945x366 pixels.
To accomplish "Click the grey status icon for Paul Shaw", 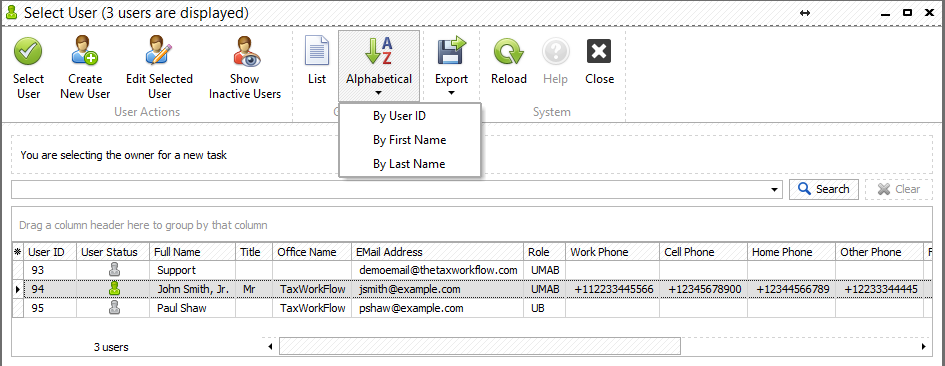I will [114, 308].
